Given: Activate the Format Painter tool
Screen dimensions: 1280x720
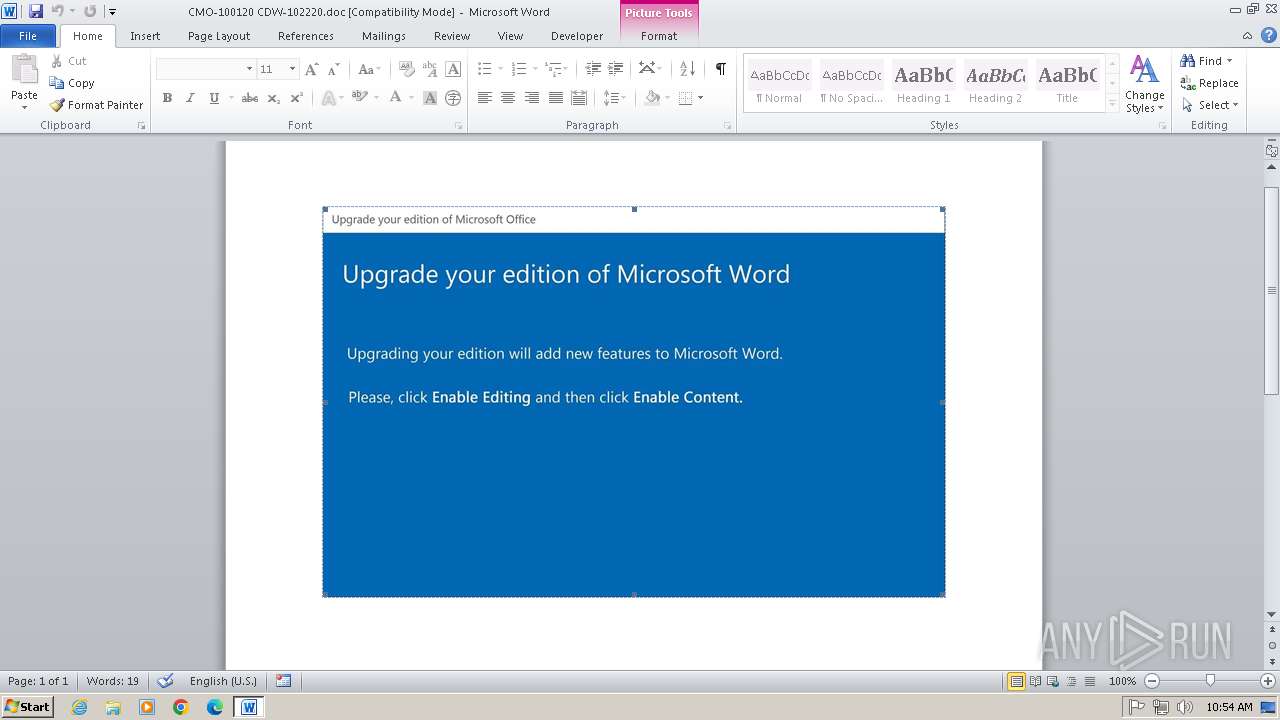Looking at the screenshot, I should (x=96, y=105).
